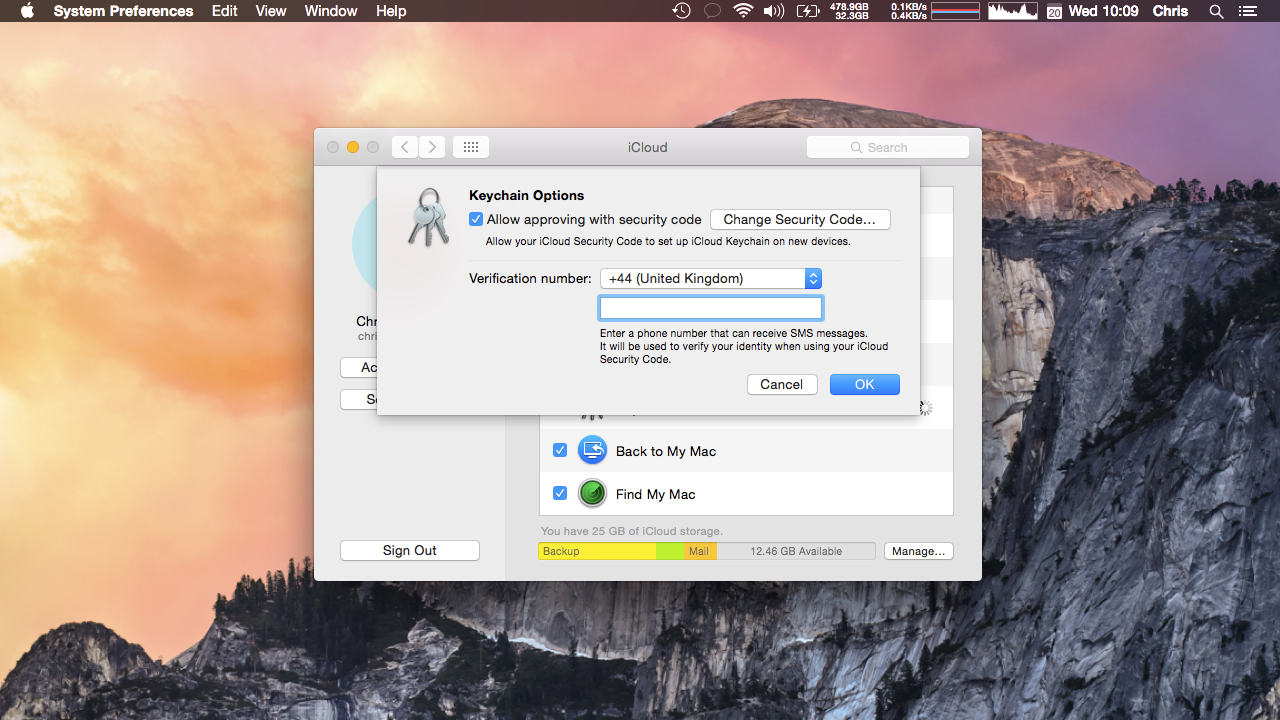This screenshot has width=1280, height=720.
Task: Click the Messages bubble menu bar icon
Action: pos(712,11)
